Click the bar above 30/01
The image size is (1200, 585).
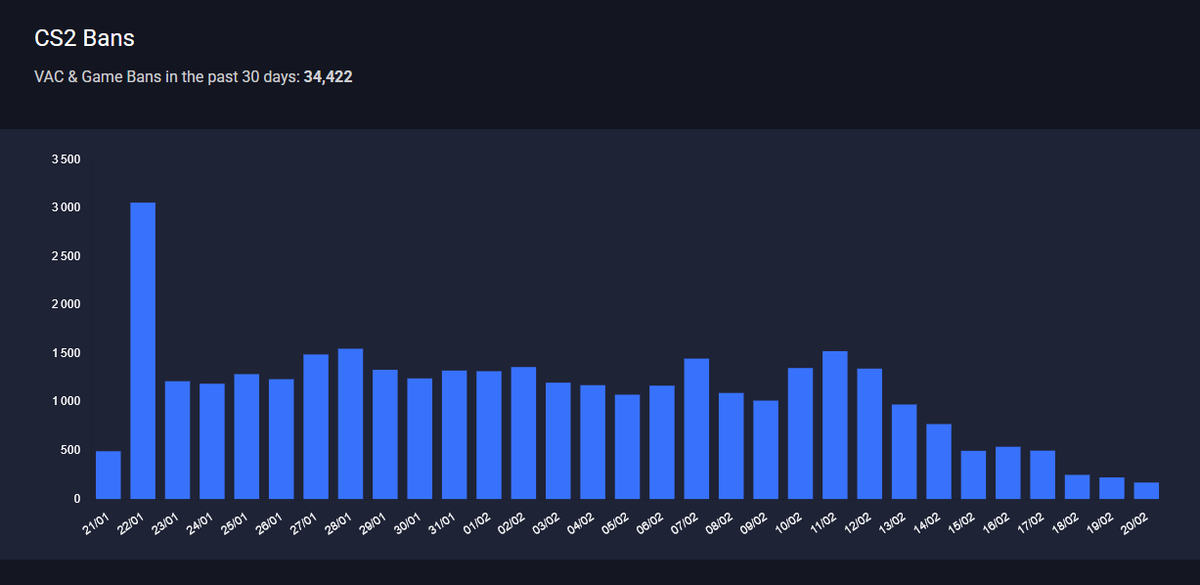coord(420,438)
